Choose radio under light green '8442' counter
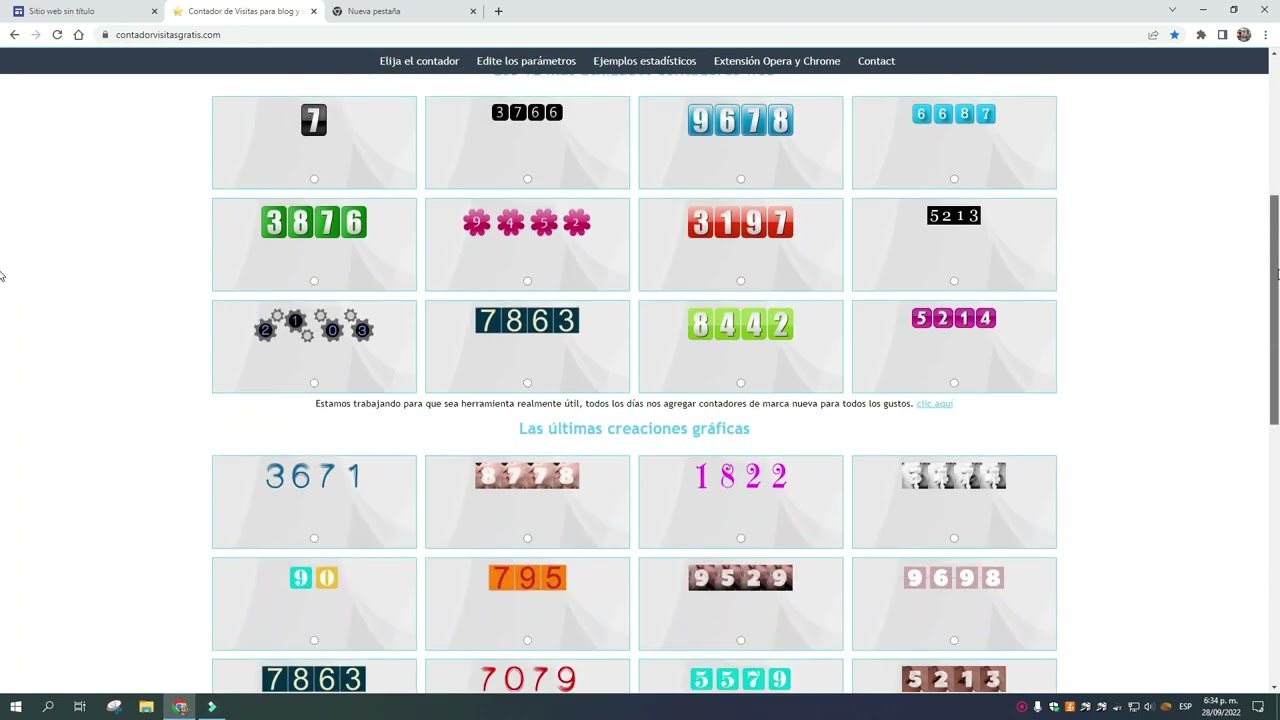The height and width of the screenshot is (720, 1280). [x=741, y=383]
